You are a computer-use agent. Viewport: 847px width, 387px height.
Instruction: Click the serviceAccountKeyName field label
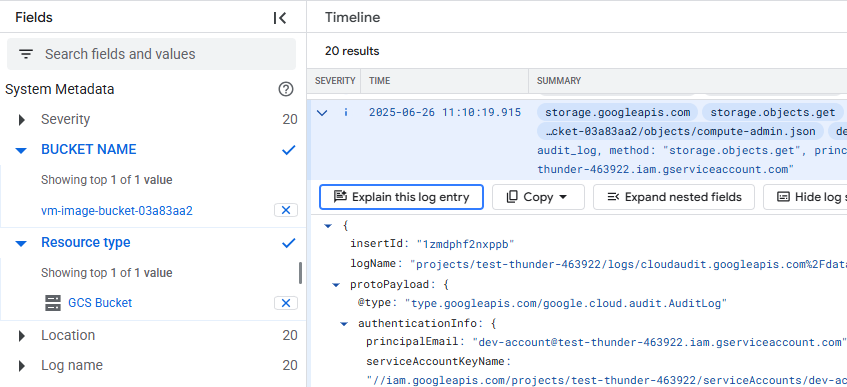point(439,362)
